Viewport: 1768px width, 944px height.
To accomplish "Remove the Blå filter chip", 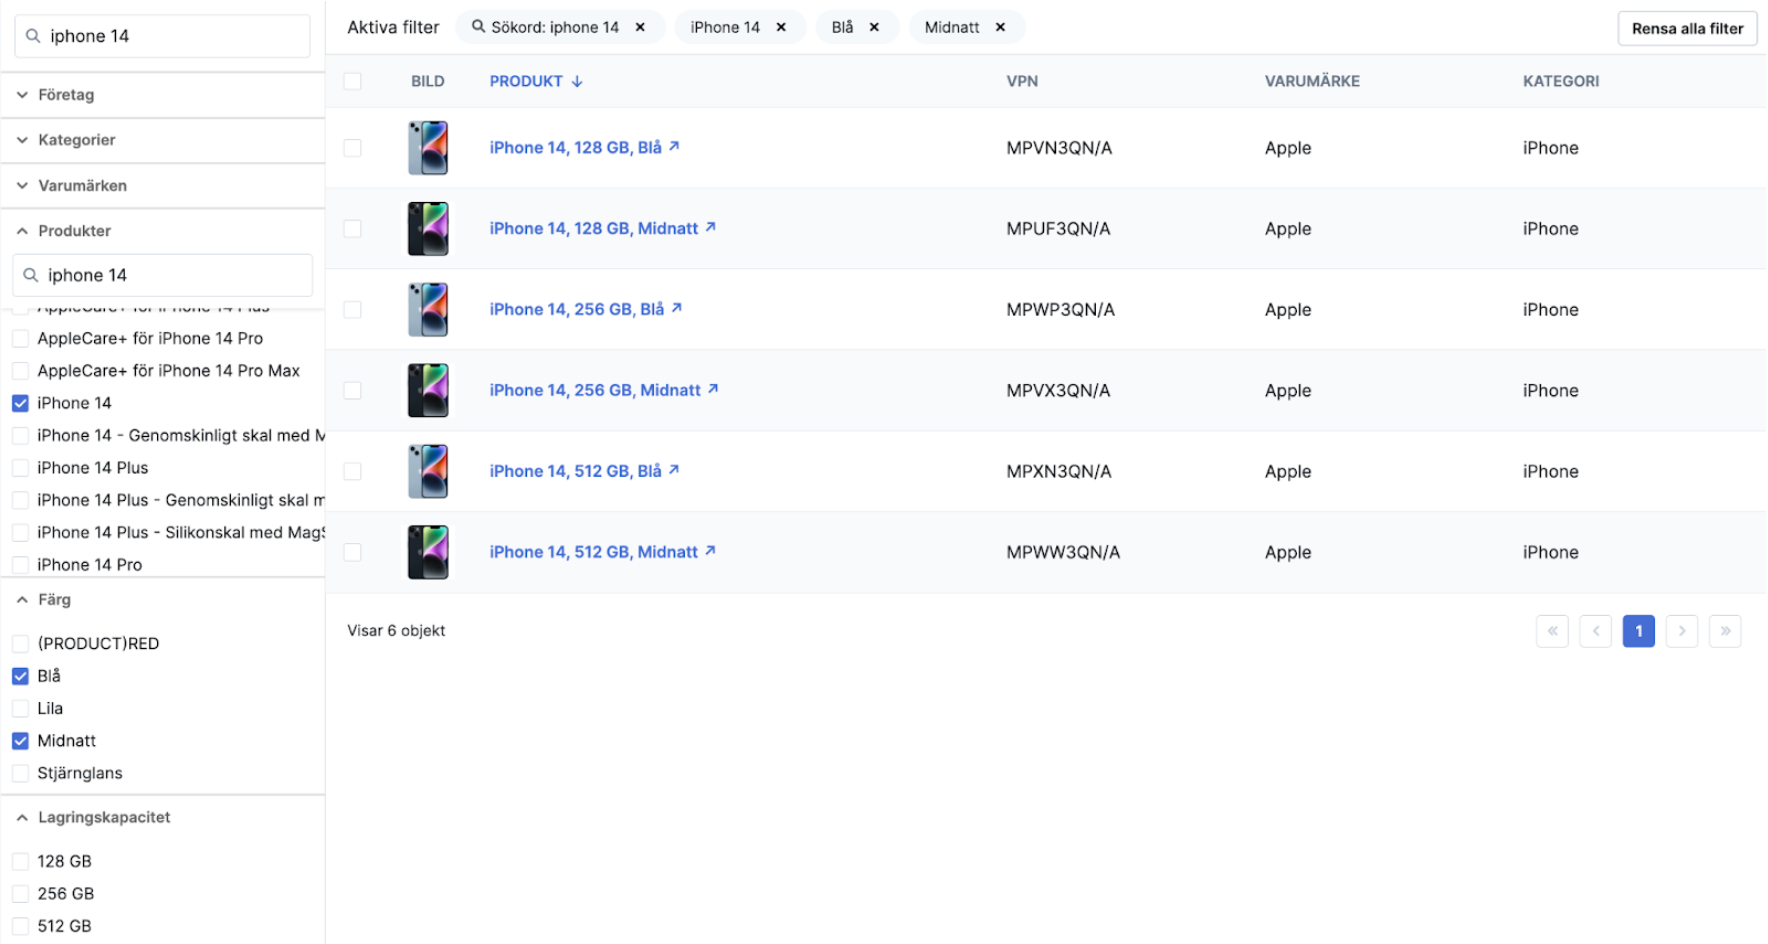I will (x=874, y=28).
